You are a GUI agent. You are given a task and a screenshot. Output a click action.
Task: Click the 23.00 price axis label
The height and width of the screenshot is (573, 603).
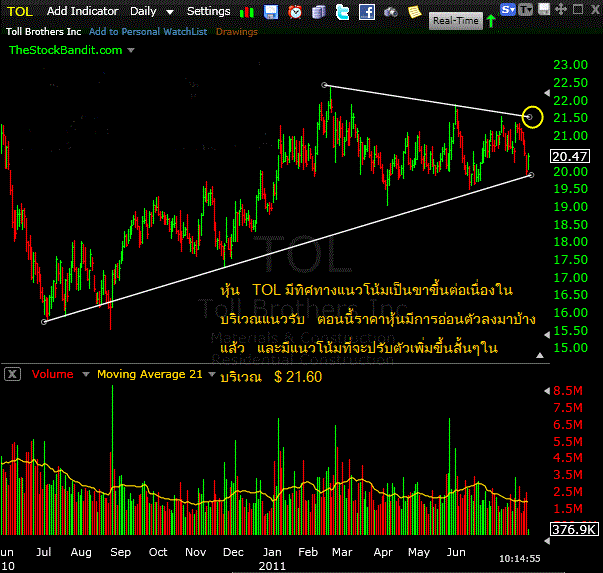(570, 65)
